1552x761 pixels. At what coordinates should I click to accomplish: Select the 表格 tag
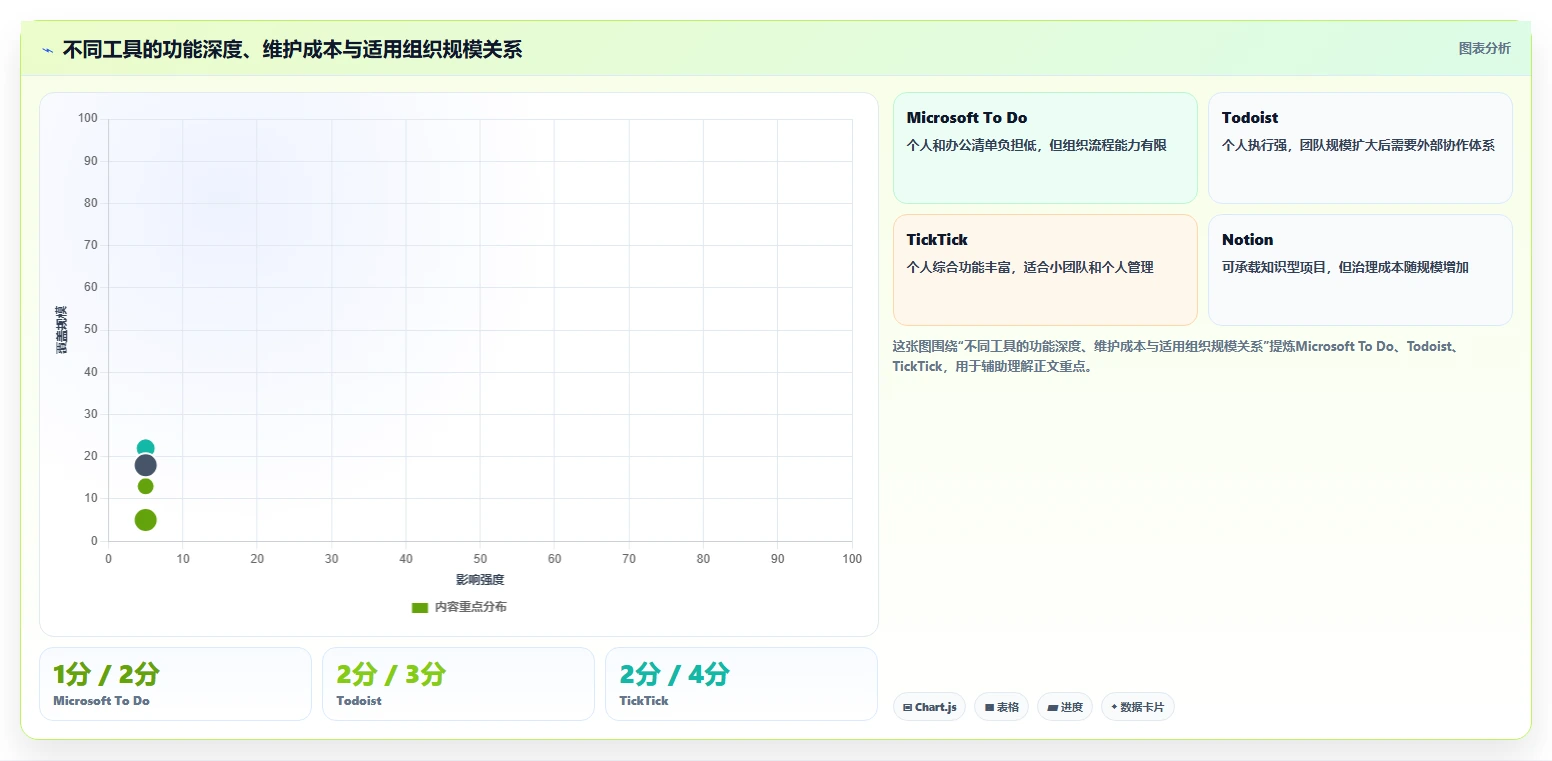point(1001,707)
